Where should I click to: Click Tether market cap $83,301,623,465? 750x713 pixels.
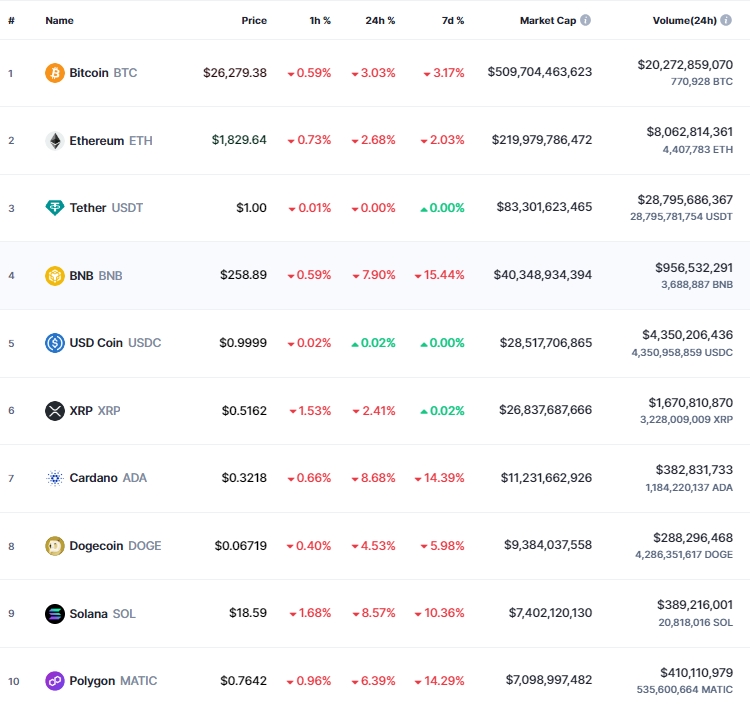pos(544,207)
